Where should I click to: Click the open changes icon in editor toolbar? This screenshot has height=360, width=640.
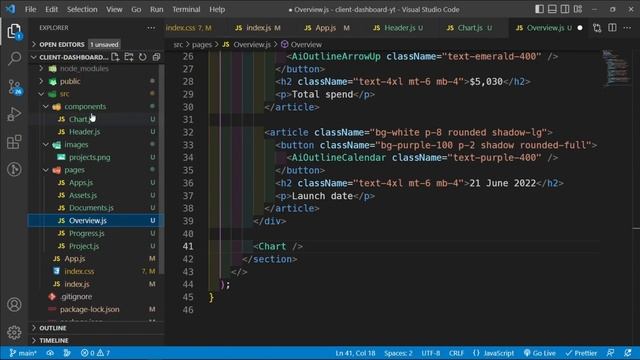point(597,28)
